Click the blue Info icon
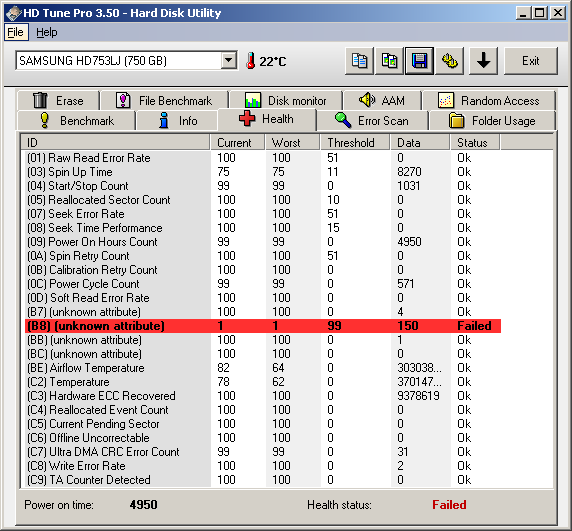This screenshot has width=572, height=531. point(164,120)
